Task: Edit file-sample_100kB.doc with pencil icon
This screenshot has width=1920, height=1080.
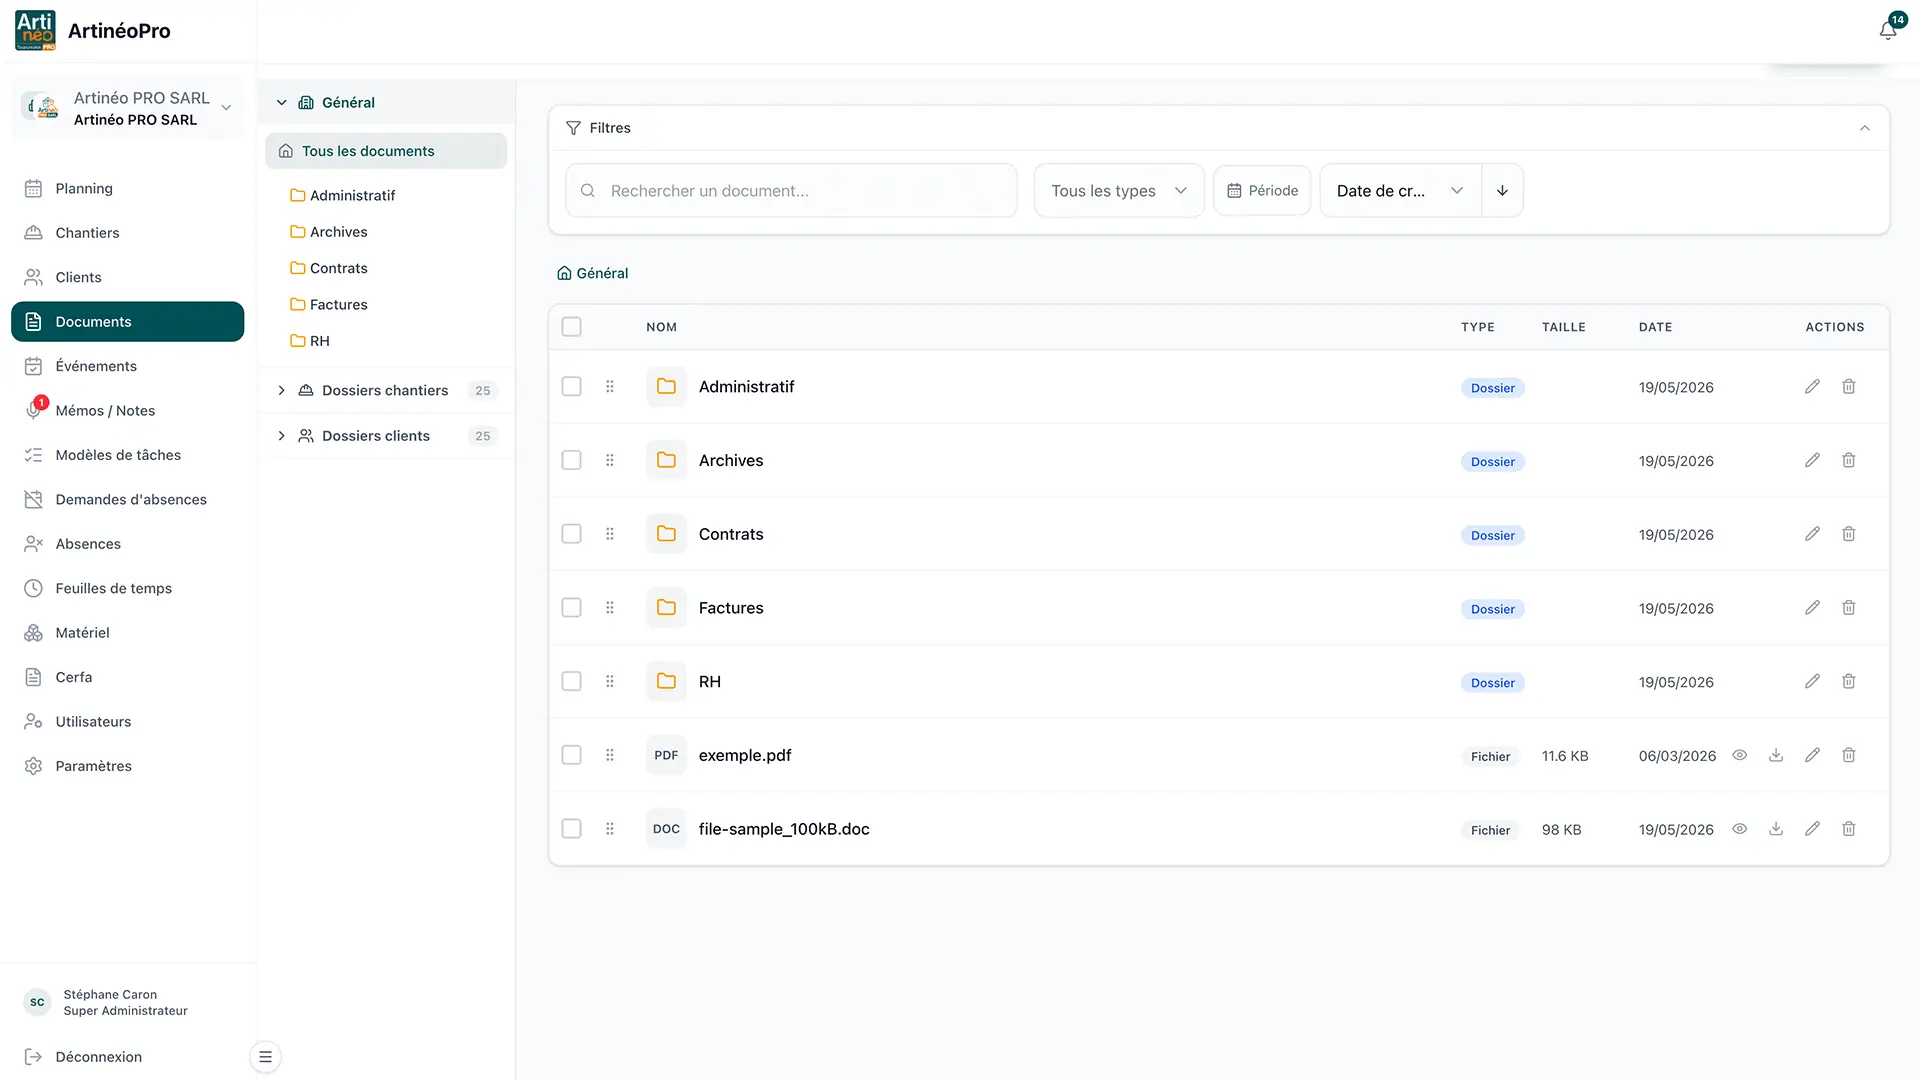Action: coord(1812,829)
